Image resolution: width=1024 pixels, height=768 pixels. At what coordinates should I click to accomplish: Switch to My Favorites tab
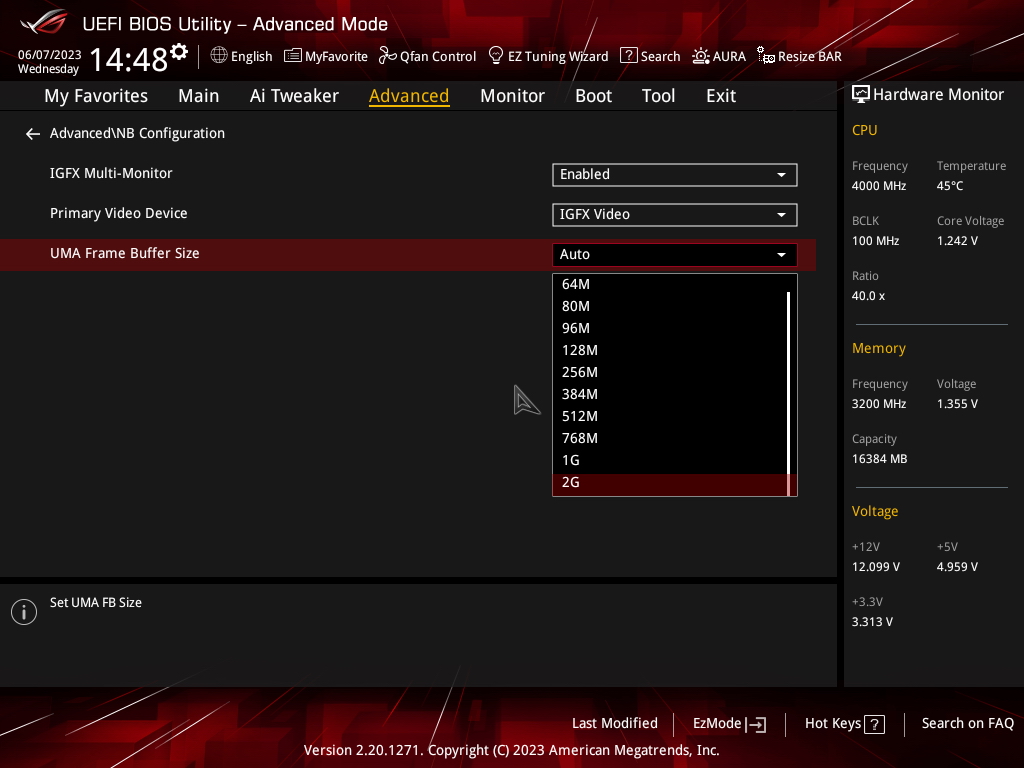(x=96, y=96)
